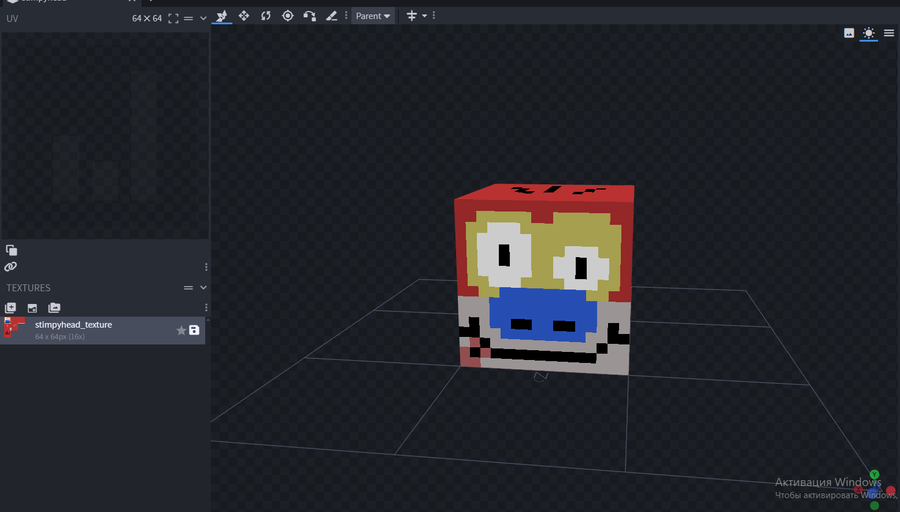Create a new texture
Viewport: 900px width, 512px height.
tap(10, 308)
